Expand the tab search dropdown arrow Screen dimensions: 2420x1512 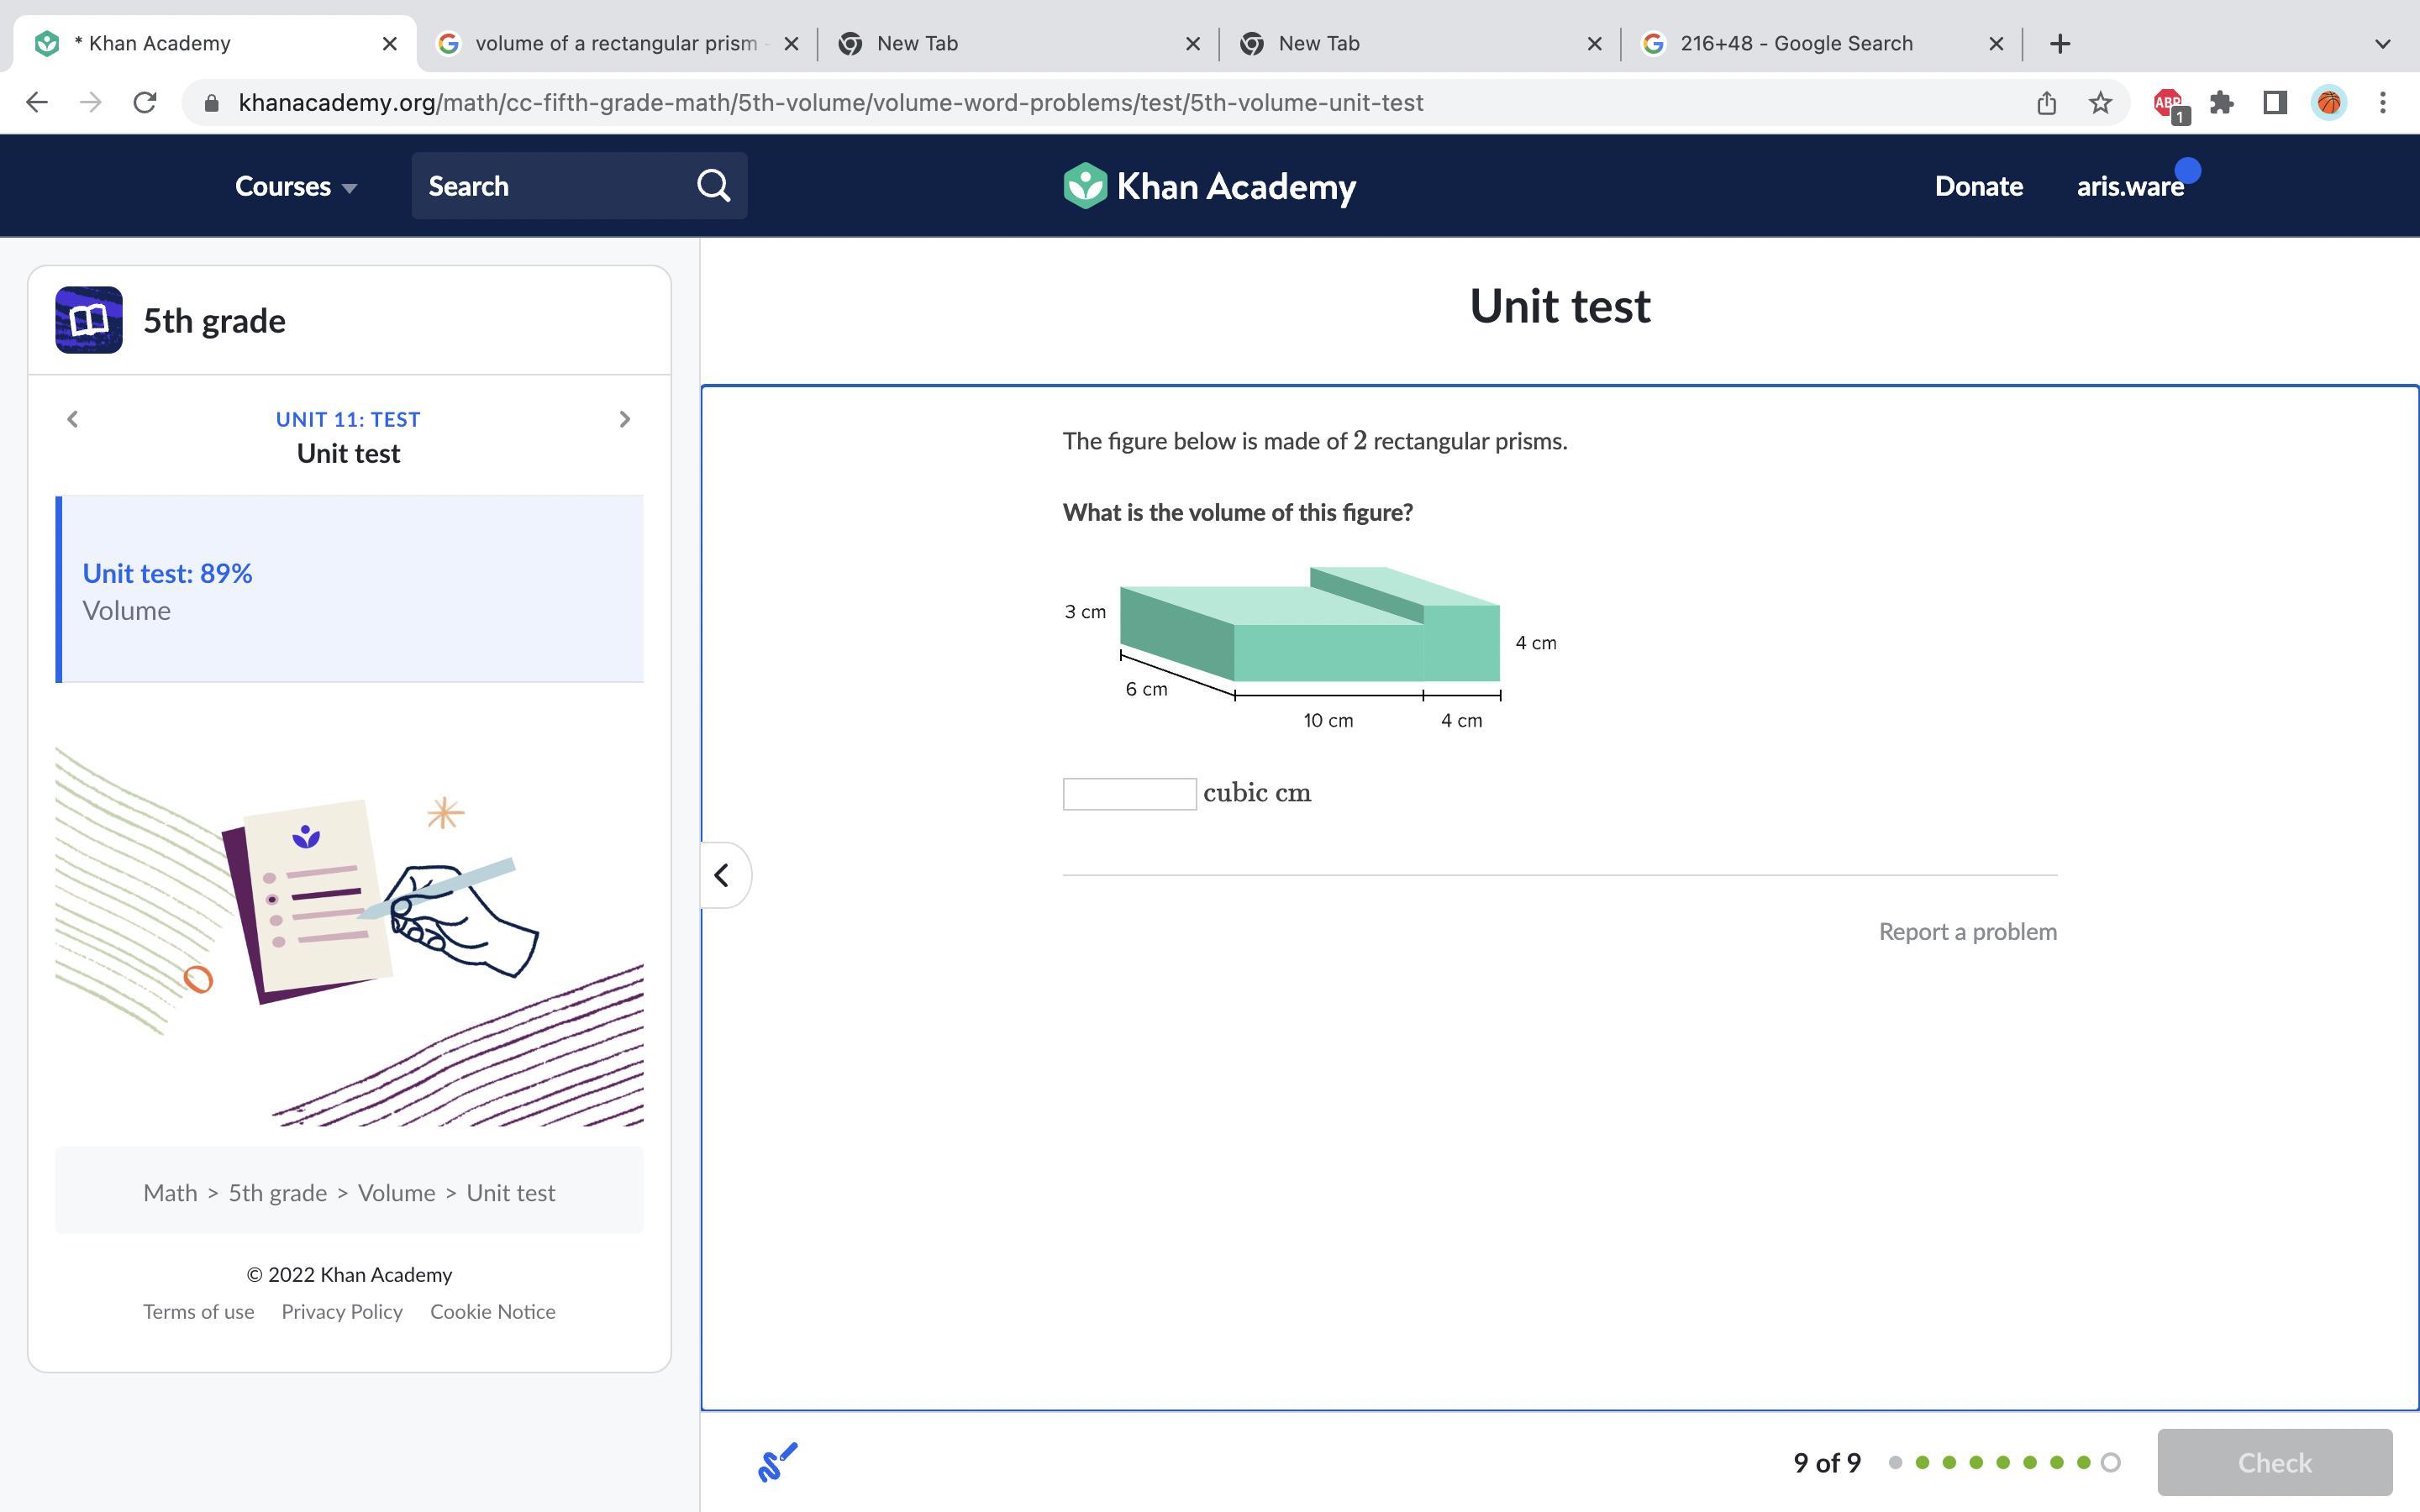coord(2382,44)
